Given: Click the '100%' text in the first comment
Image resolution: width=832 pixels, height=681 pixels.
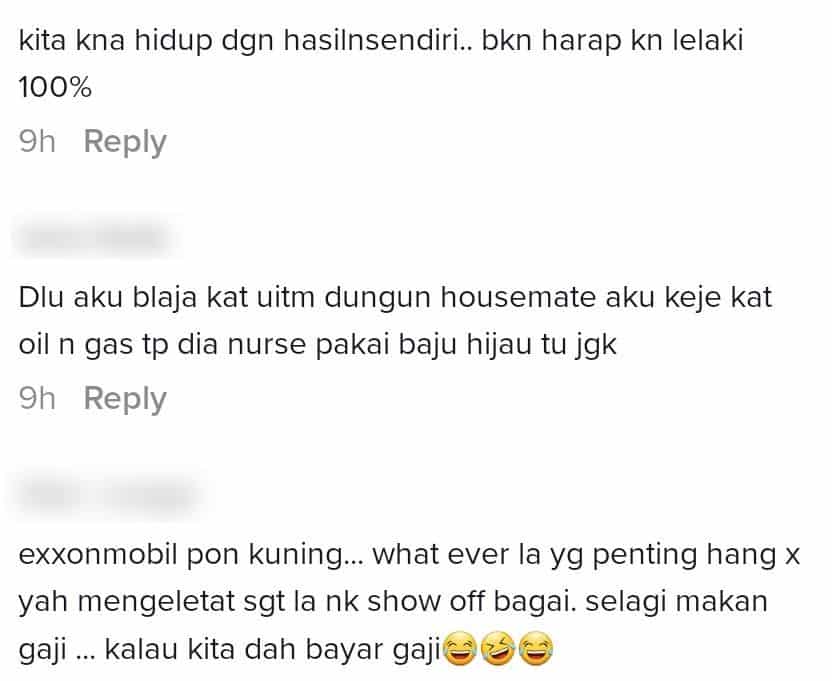Looking at the screenshot, I should [55, 88].
